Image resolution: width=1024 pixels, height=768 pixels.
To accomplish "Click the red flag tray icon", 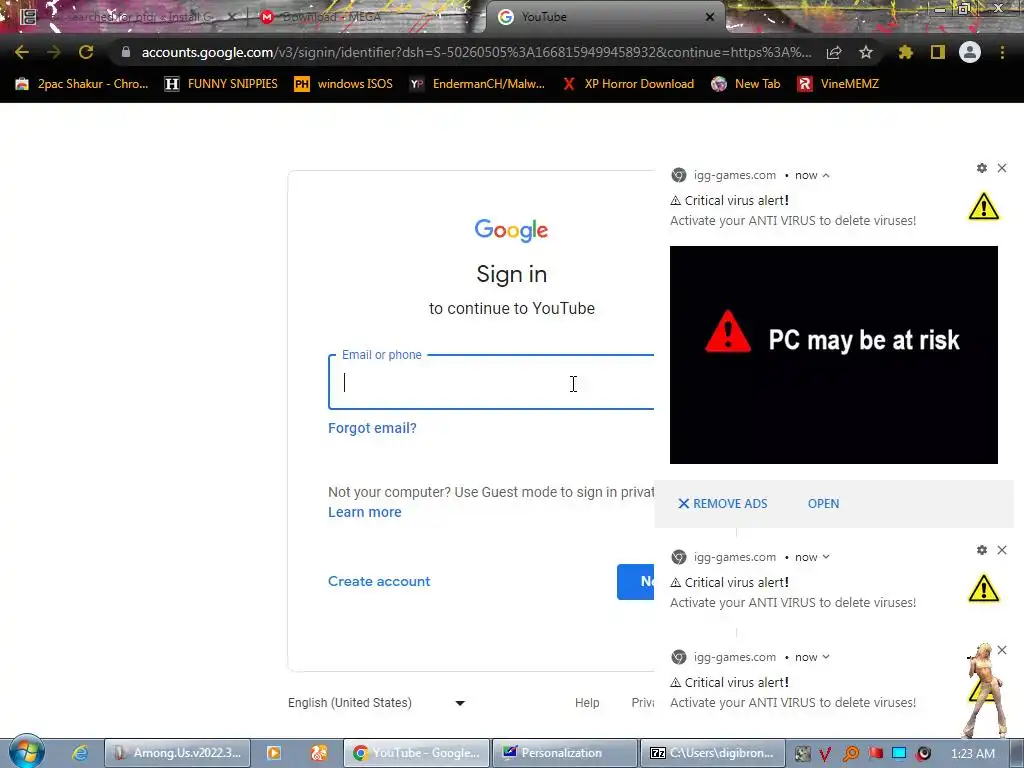I will [x=875, y=754].
